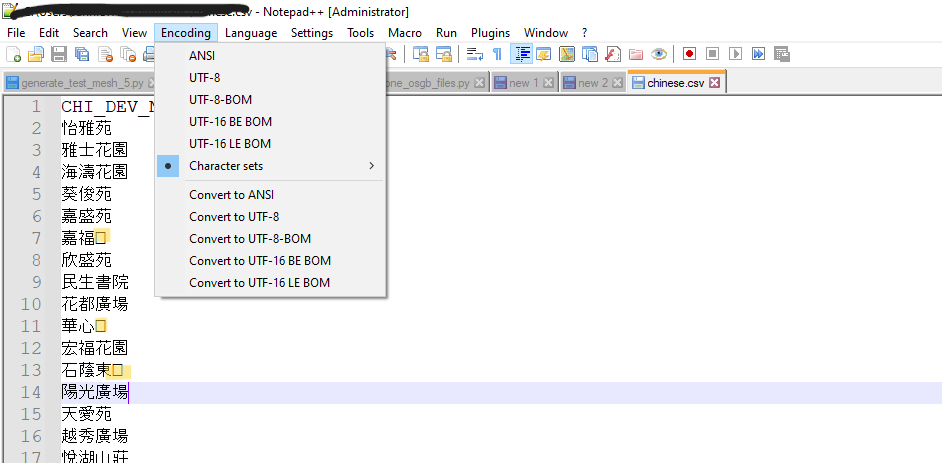
Task: Choose Convert to ANSI
Action: [270, 195]
